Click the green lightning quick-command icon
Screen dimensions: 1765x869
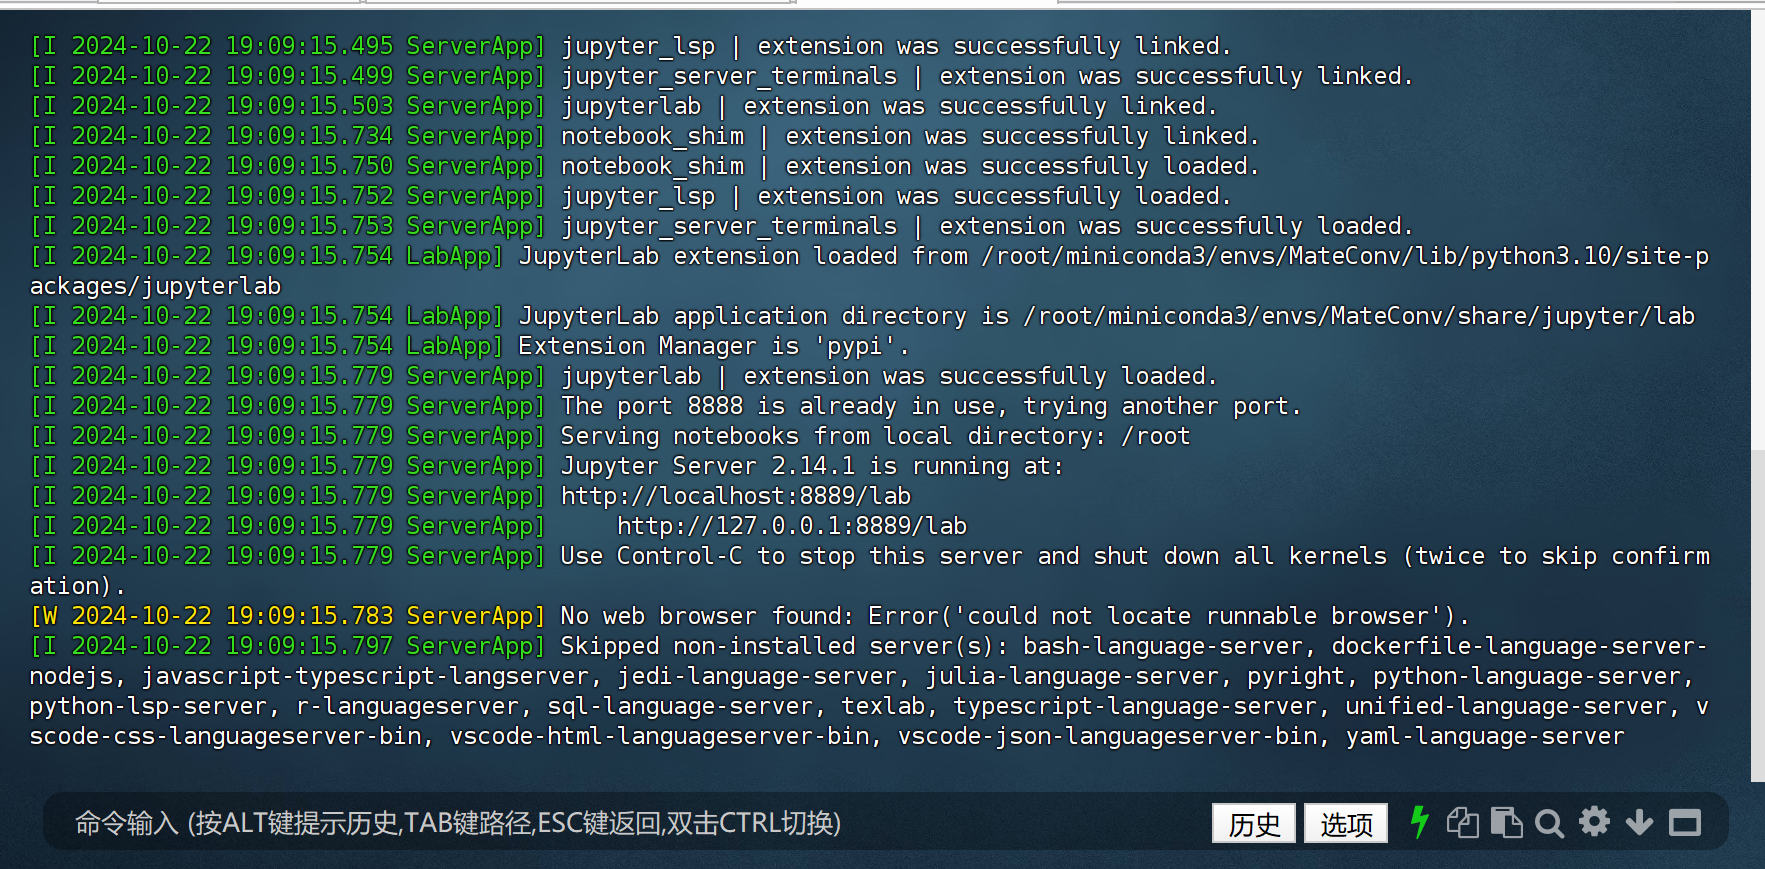(x=1419, y=823)
